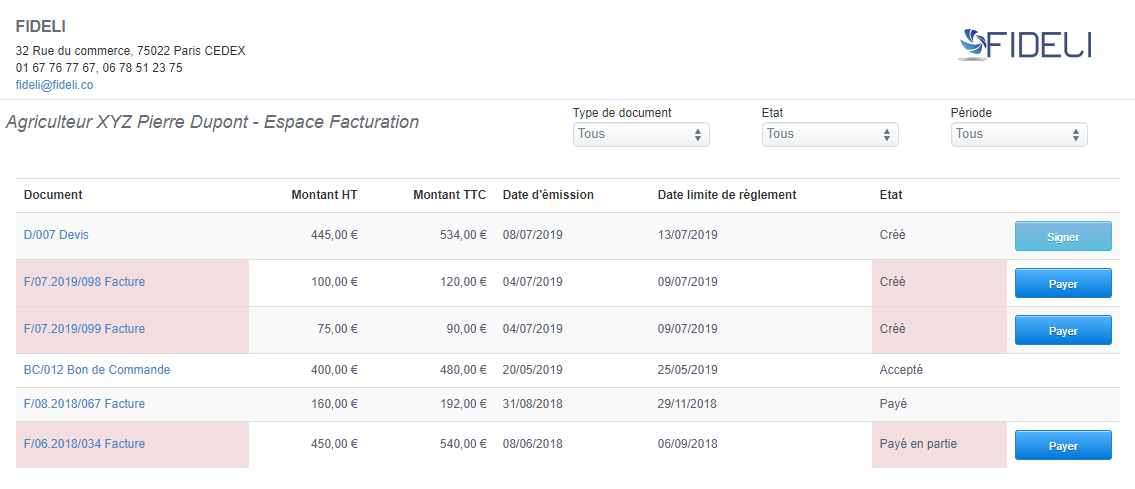The width and height of the screenshot is (1135, 489).
Task: Select the 445,00 € amount cell
Action: [332, 235]
